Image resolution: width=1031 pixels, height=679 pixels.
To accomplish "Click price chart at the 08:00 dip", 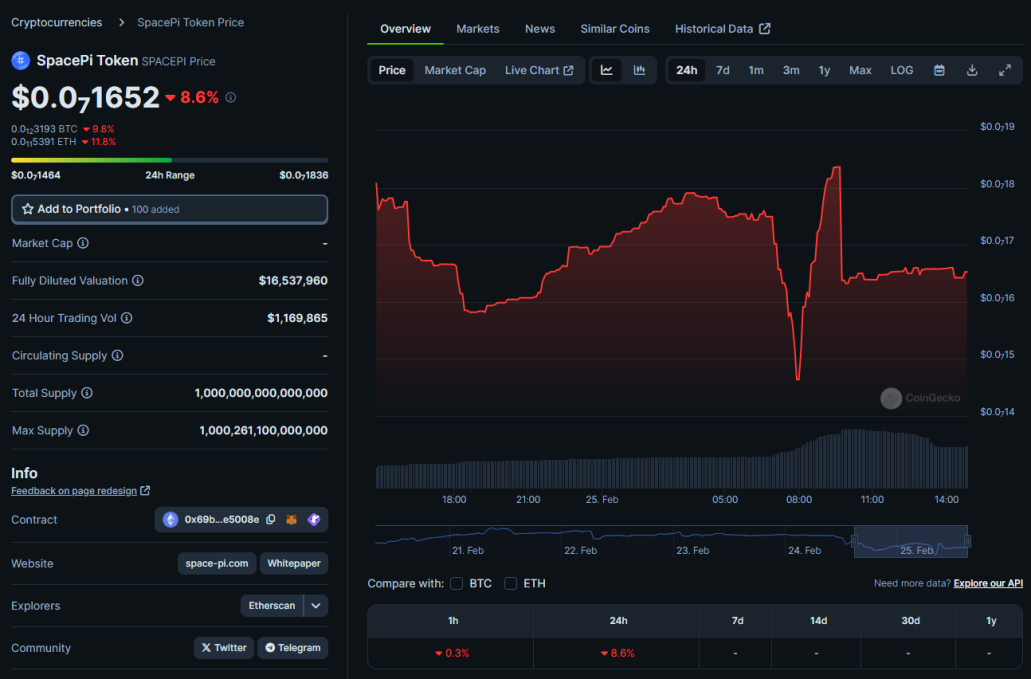I will point(798,378).
